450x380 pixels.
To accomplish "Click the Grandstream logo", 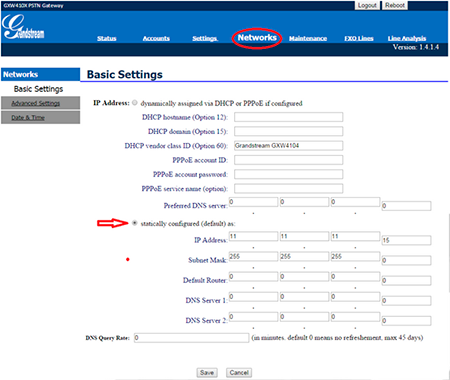I will tap(23, 27).
